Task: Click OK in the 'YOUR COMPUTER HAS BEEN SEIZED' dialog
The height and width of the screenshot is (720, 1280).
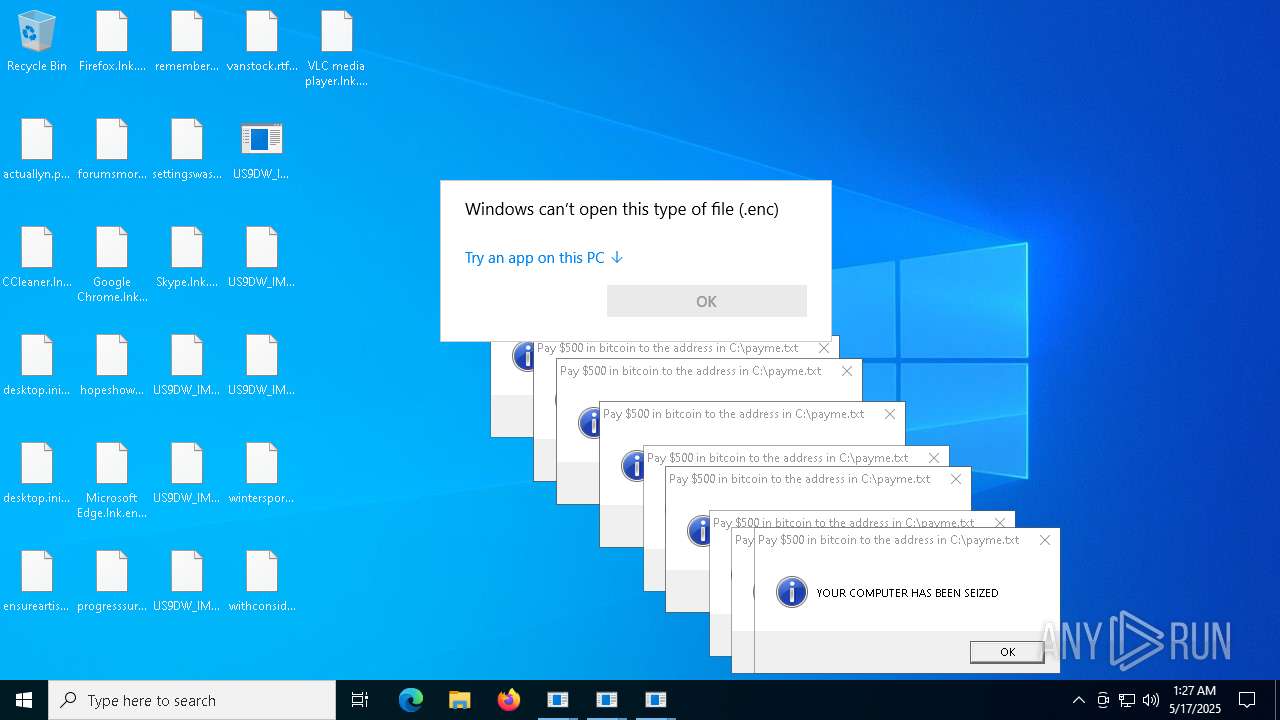Action: coord(1007,652)
